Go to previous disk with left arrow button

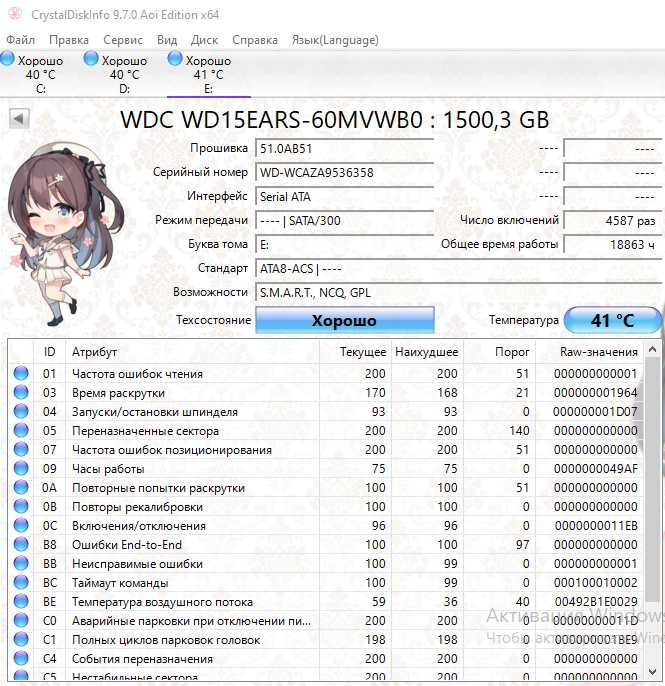(19, 119)
